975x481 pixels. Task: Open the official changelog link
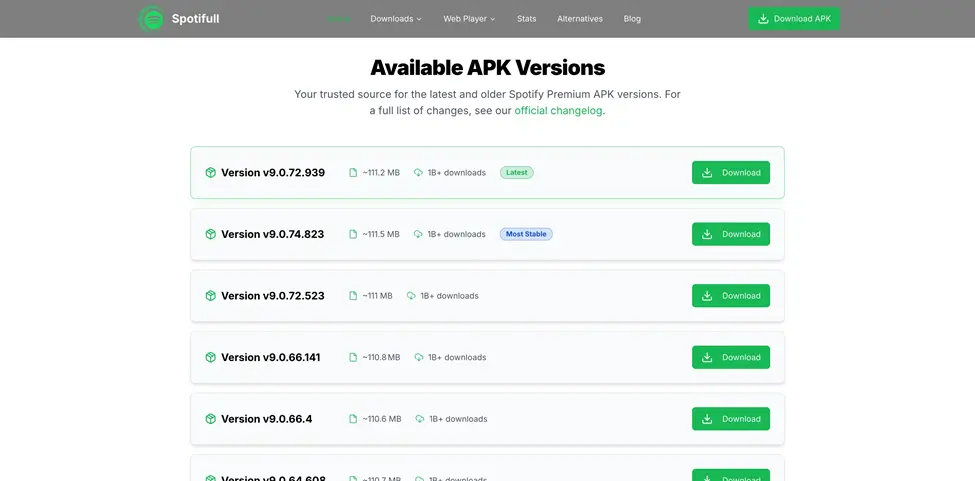(x=558, y=111)
